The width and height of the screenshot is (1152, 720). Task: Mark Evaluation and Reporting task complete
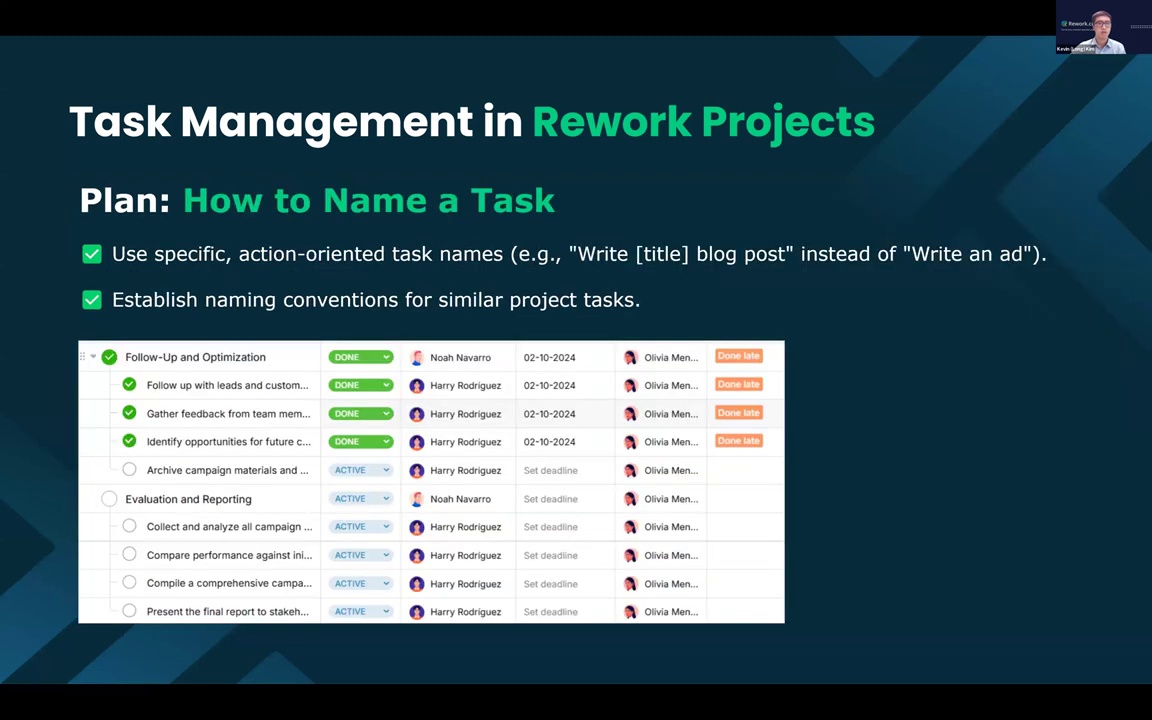point(109,499)
